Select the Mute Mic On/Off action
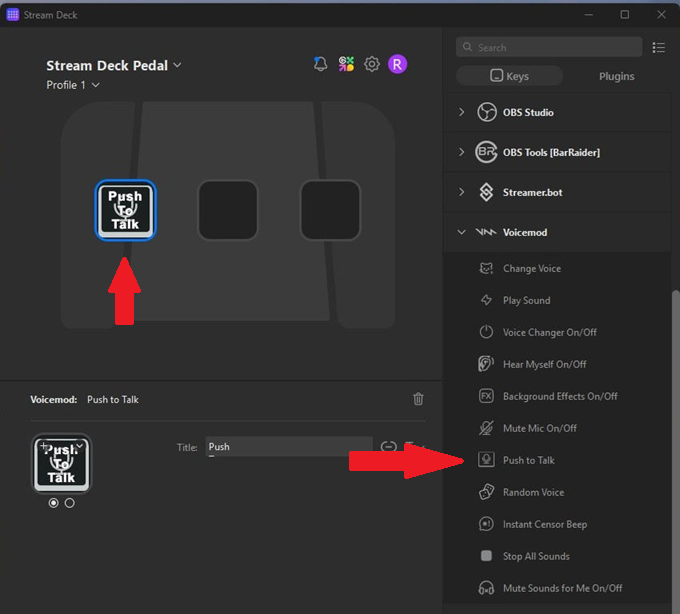Image resolution: width=680 pixels, height=614 pixels. 539,428
